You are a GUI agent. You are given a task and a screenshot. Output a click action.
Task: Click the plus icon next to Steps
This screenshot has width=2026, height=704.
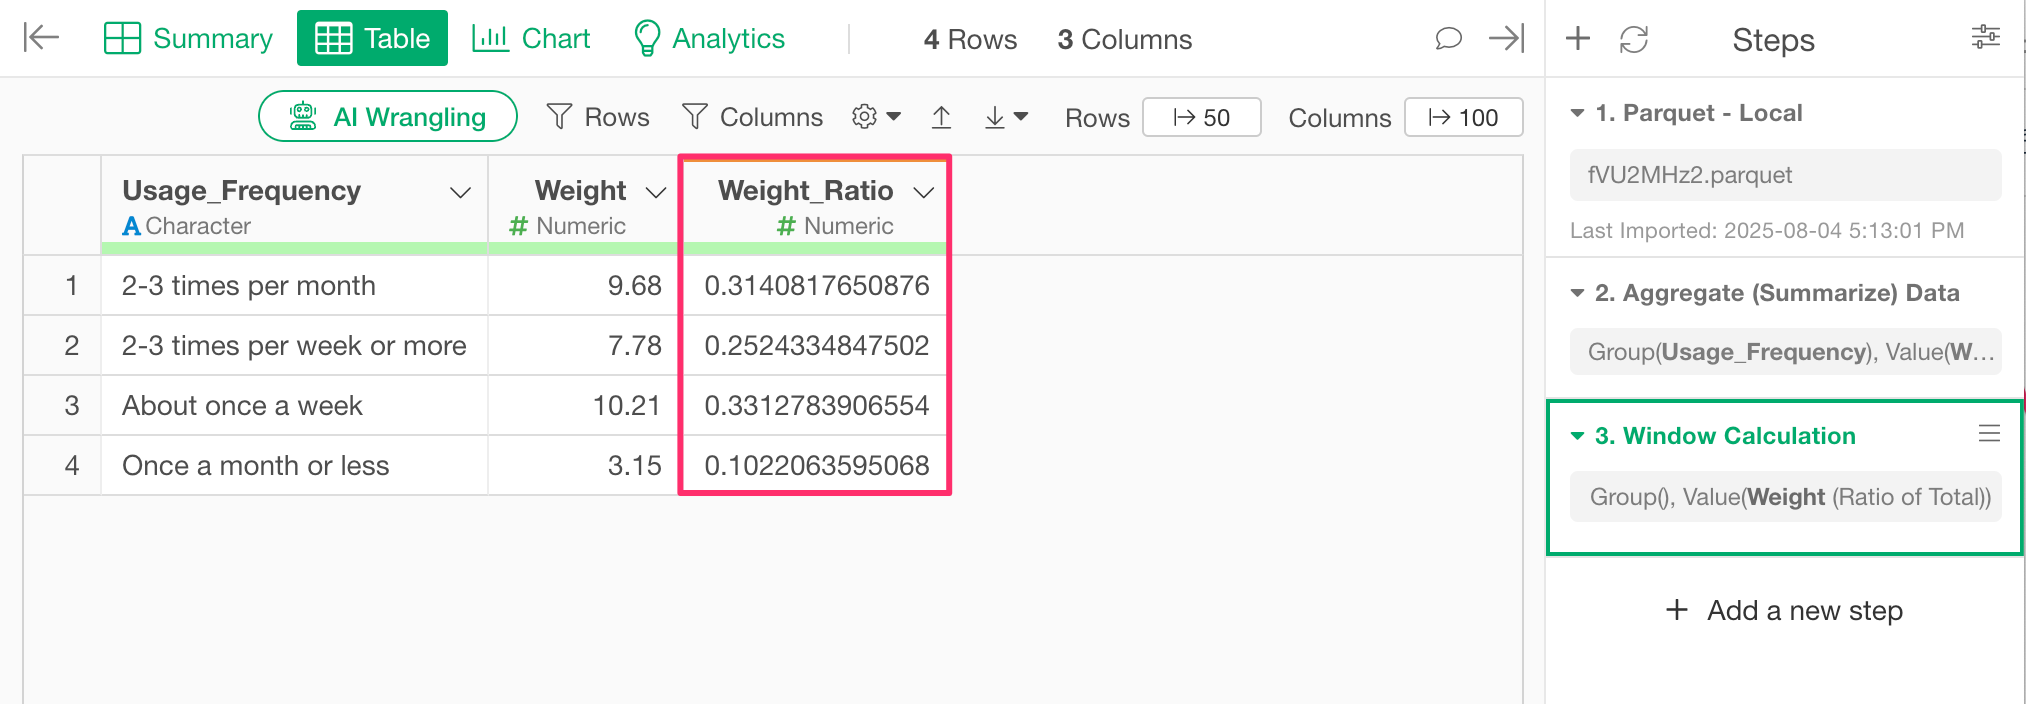pos(1578,39)
